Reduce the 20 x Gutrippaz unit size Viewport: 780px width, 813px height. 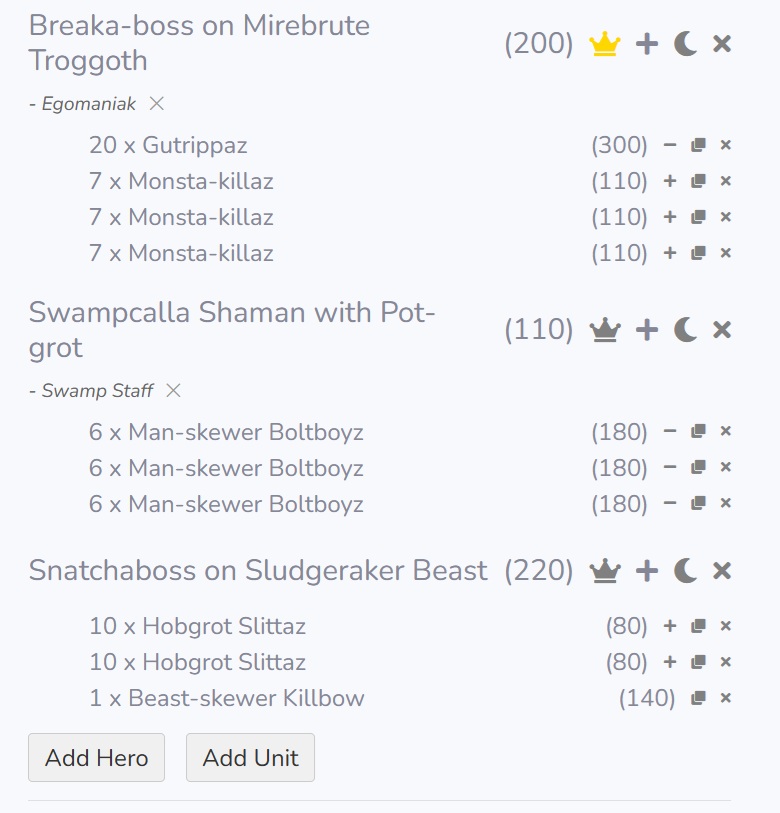(670, 145)
